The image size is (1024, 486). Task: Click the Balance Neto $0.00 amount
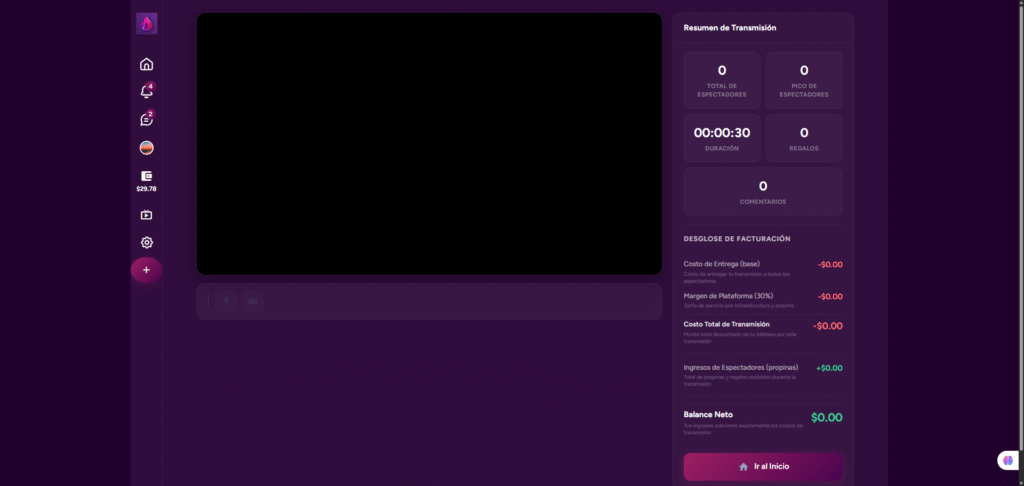(x=826, y=417)
